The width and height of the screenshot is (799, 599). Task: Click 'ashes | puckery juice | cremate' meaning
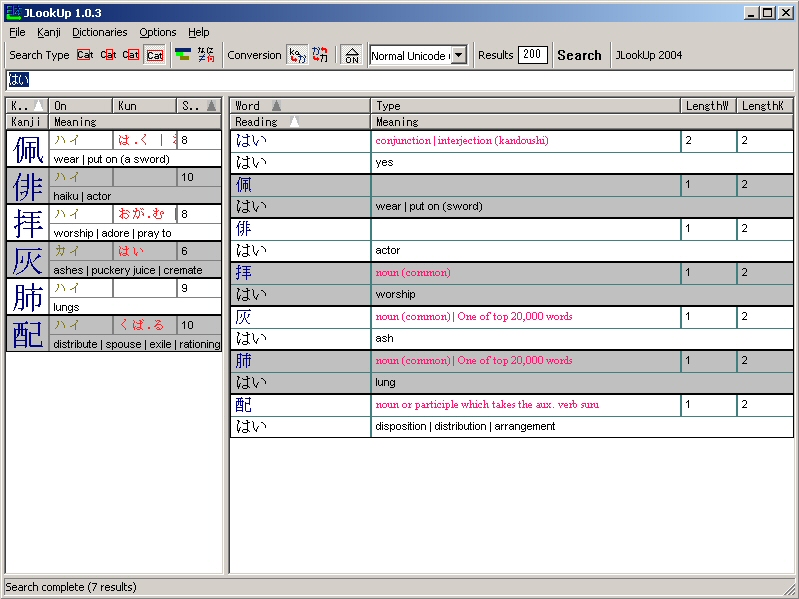[127, 270]
